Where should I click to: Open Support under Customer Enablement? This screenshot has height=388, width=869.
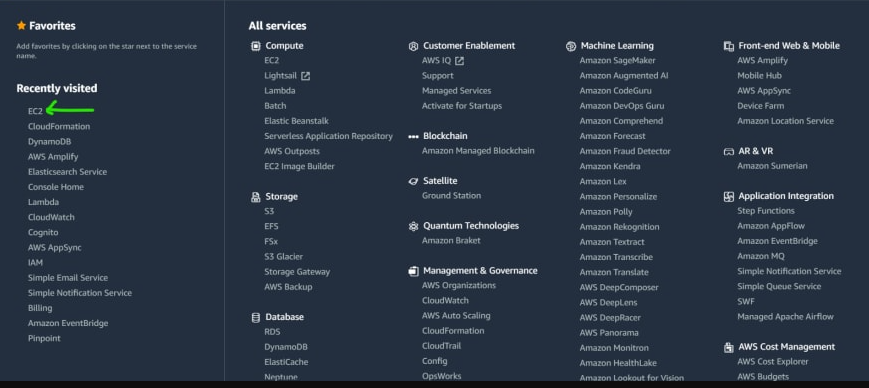(x=437, y=76)
